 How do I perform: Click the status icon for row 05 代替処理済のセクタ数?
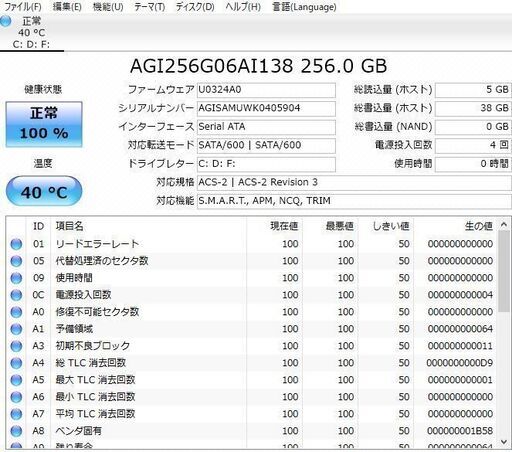[x=16, y=261]
